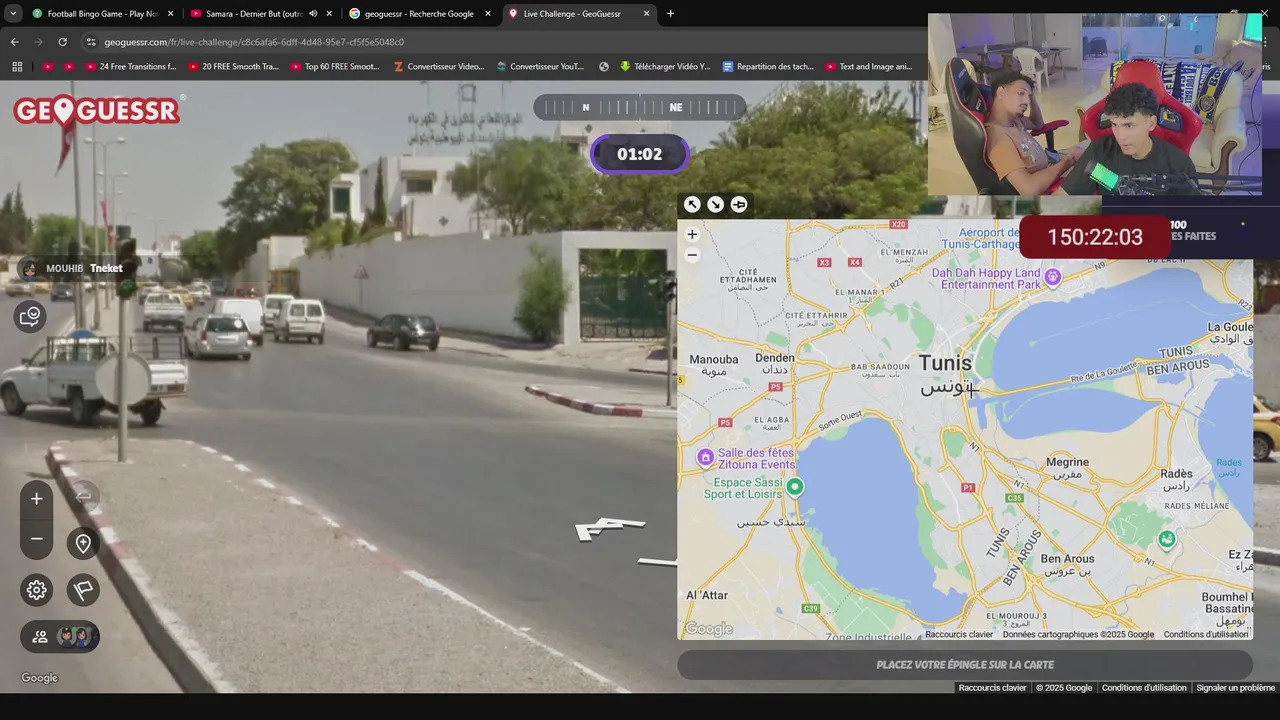Click the Google logo on the map

click(x=709, y=629)
